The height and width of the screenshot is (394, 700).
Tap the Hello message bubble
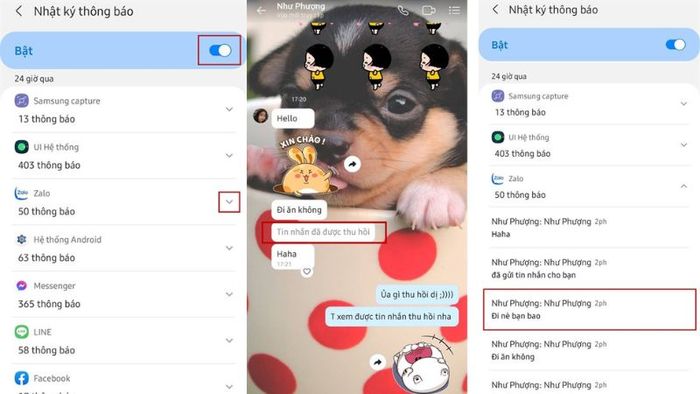pos(292,118)
